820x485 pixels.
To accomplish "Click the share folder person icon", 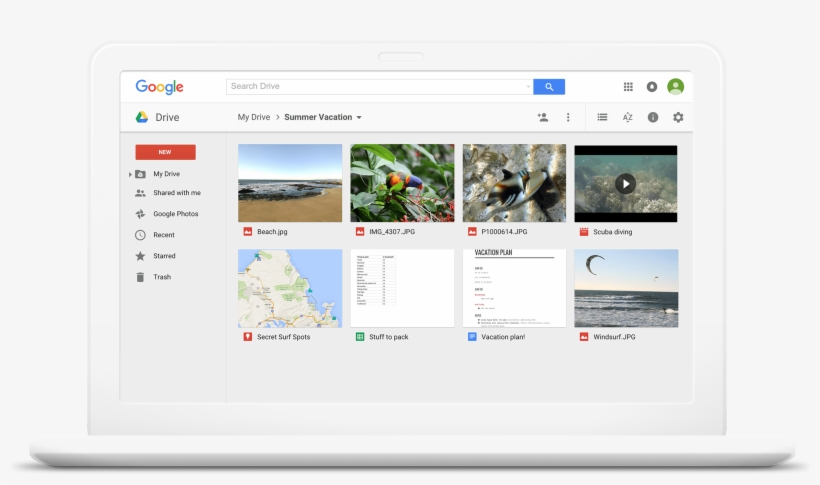I will click(x=542, y=117).
